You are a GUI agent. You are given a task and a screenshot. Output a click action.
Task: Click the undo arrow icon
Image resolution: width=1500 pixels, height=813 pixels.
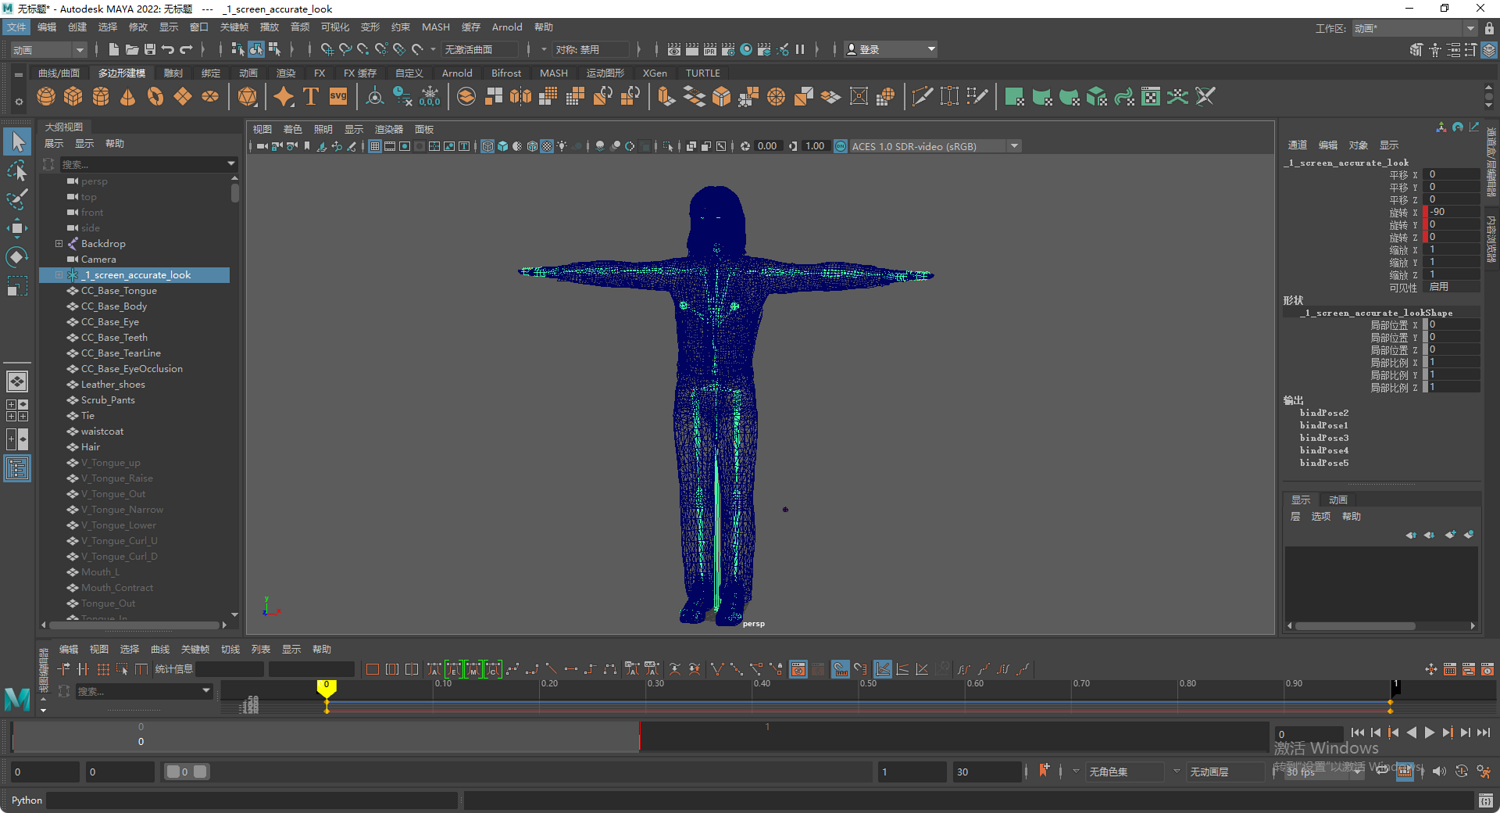(167, 49)
